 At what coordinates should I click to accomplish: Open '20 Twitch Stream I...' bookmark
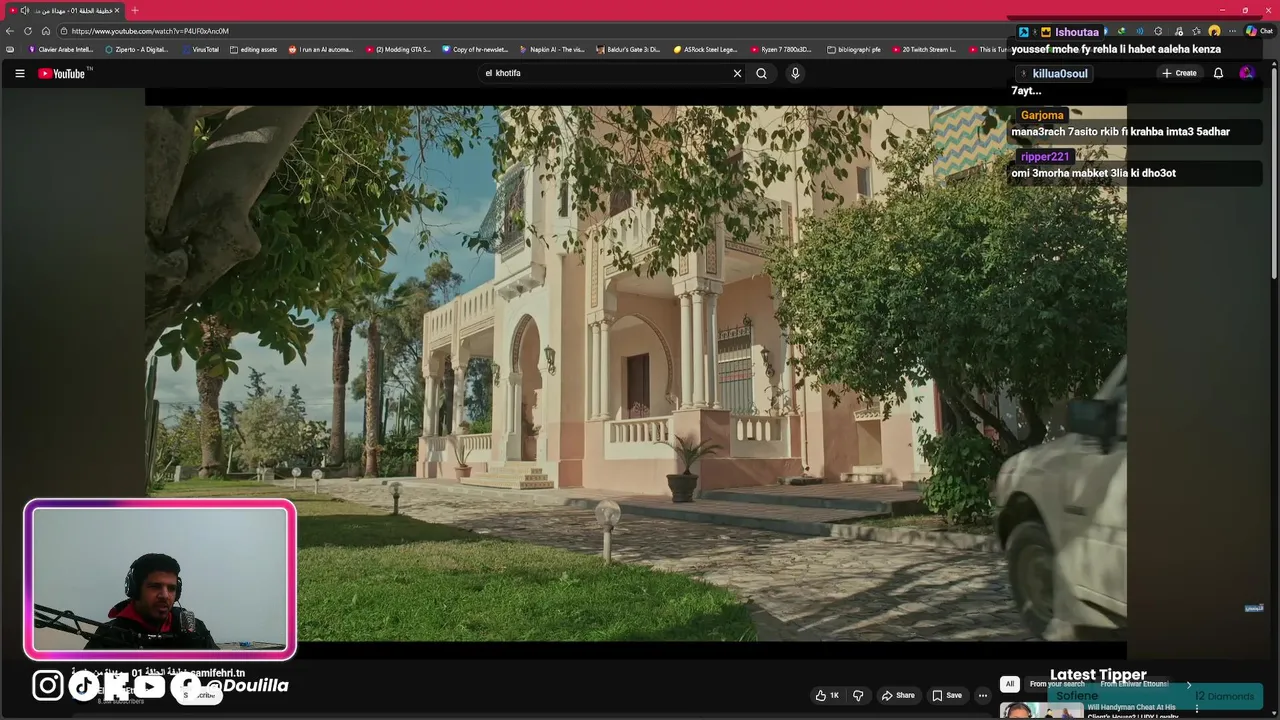click(924, 49)
